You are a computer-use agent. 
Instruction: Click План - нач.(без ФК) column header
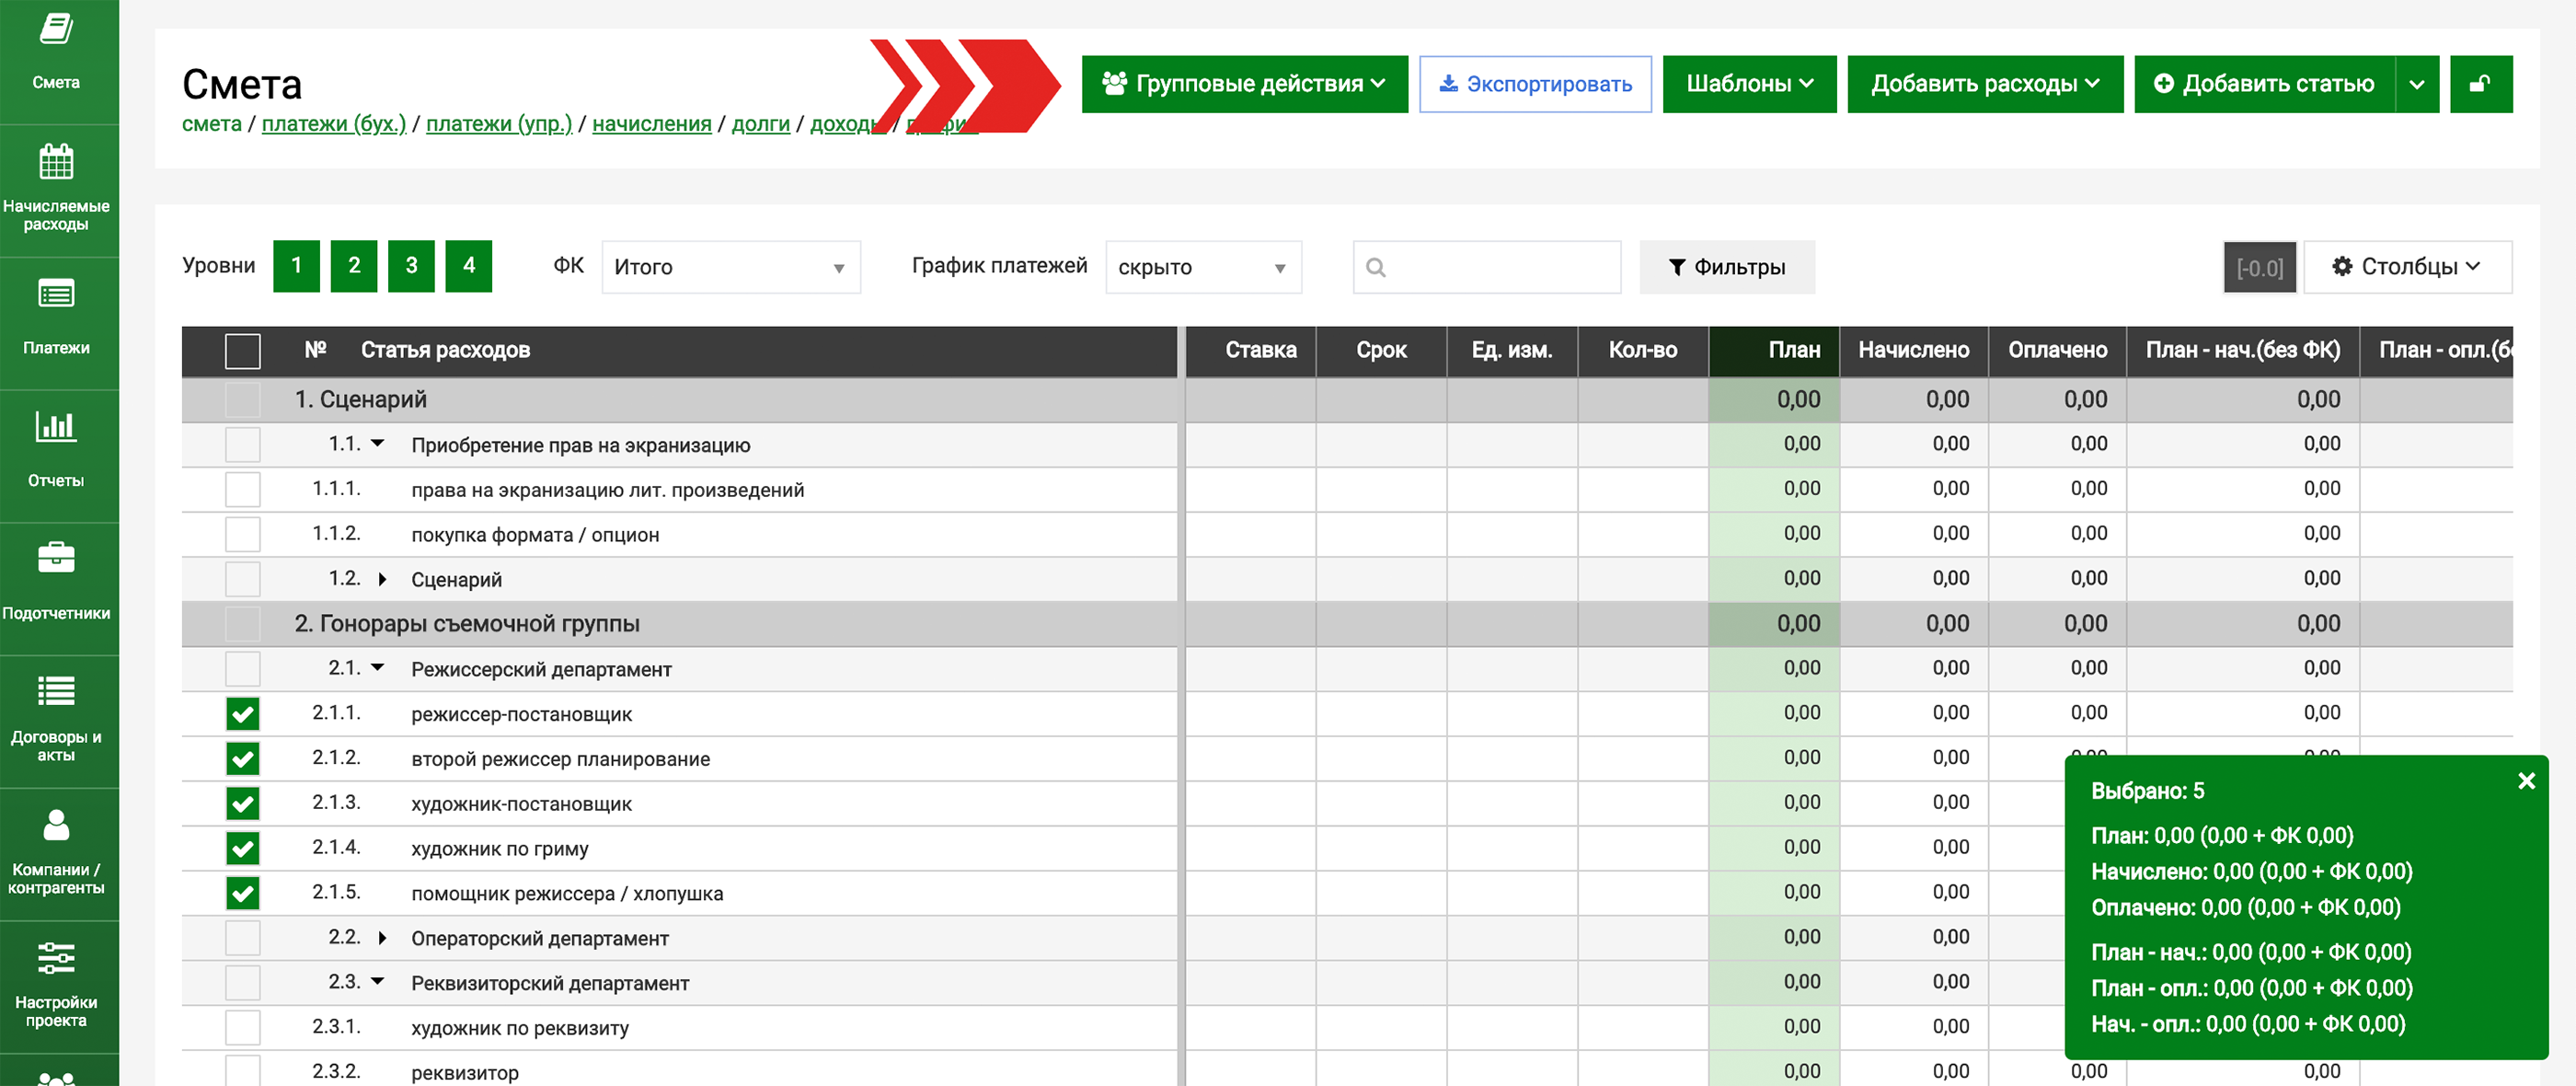pos(2242,351)
